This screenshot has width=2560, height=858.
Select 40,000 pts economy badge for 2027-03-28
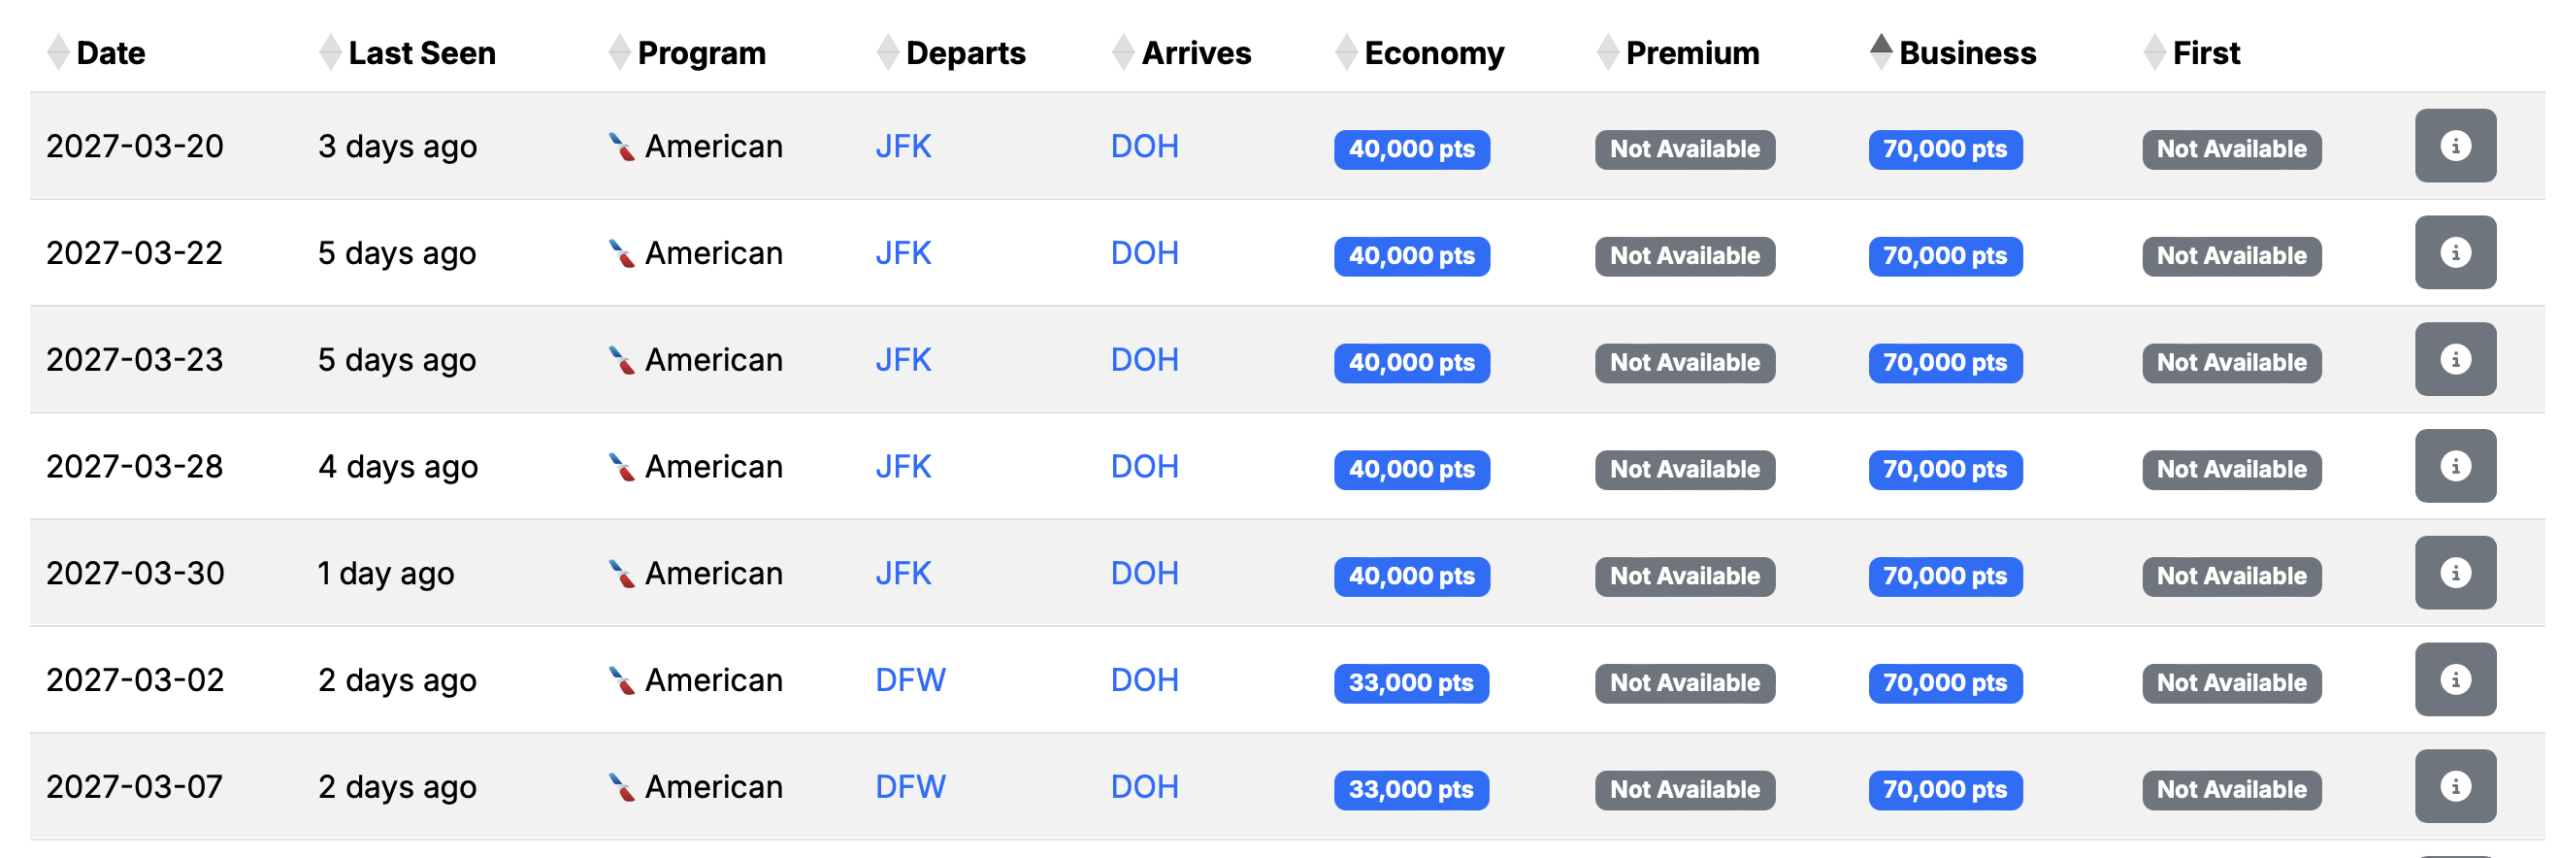[1411, 471]
